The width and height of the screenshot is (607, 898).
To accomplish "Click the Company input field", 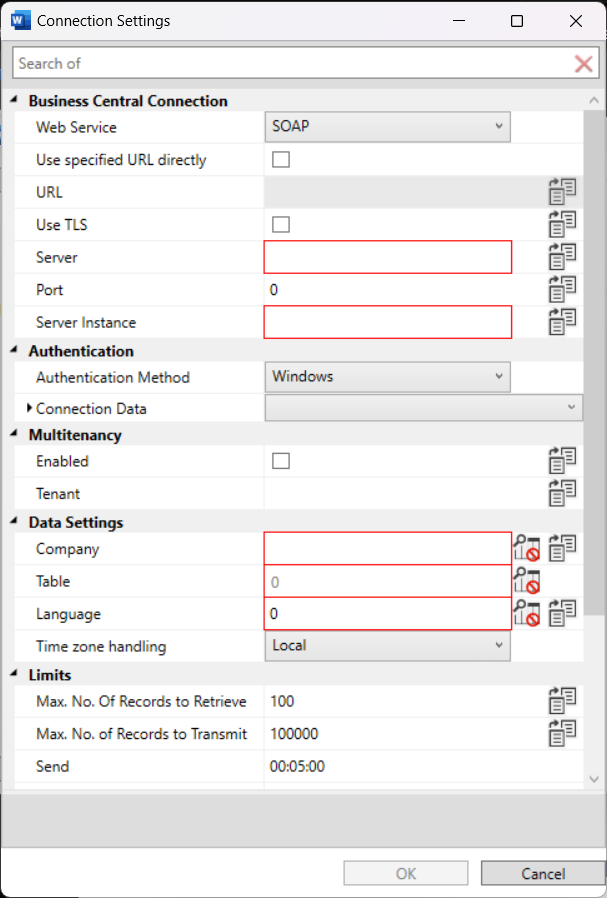I will click(x=388, y=549).
